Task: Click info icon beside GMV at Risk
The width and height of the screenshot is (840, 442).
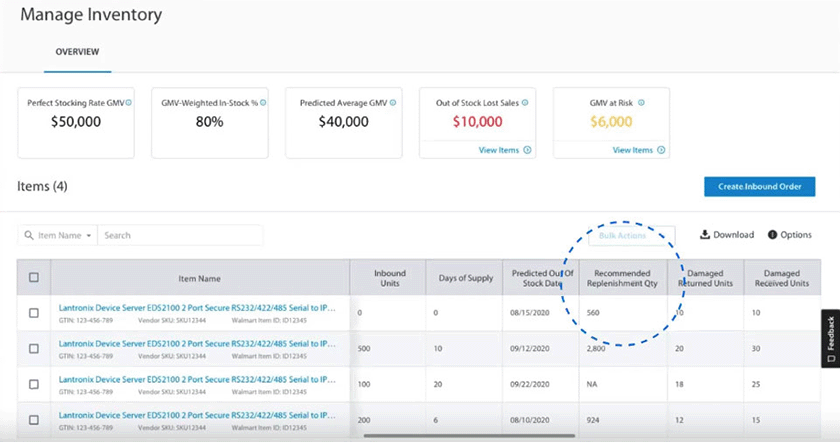Action: 641,102
